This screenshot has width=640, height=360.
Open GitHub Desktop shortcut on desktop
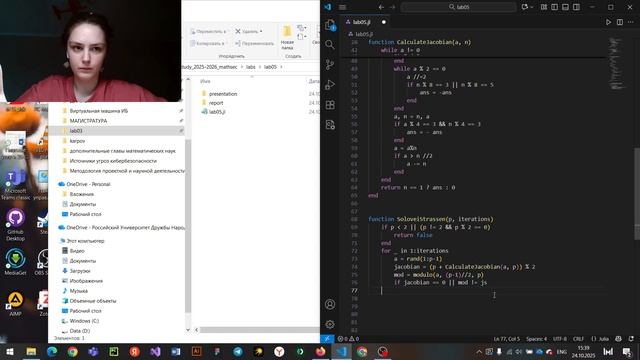16,225
